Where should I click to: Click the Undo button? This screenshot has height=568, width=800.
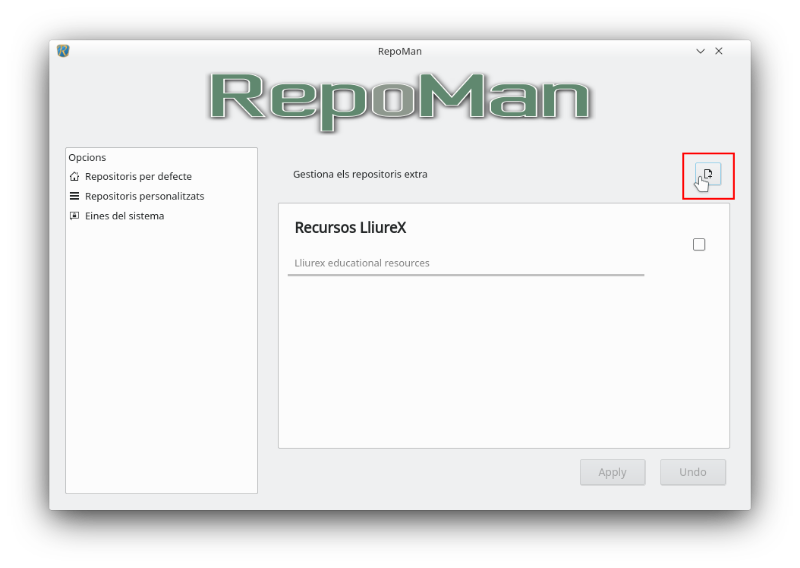[x=692, y=472]
